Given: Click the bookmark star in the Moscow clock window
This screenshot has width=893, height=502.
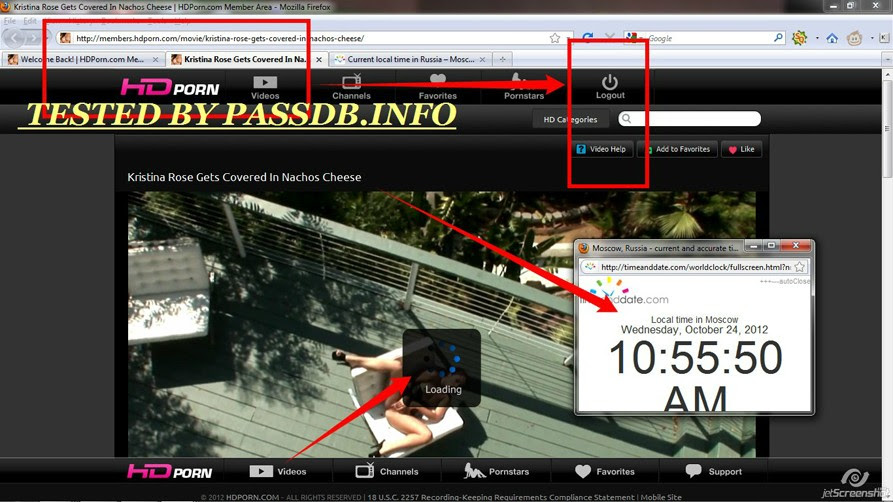Looking at the screenshot, I should click(800, 267).
